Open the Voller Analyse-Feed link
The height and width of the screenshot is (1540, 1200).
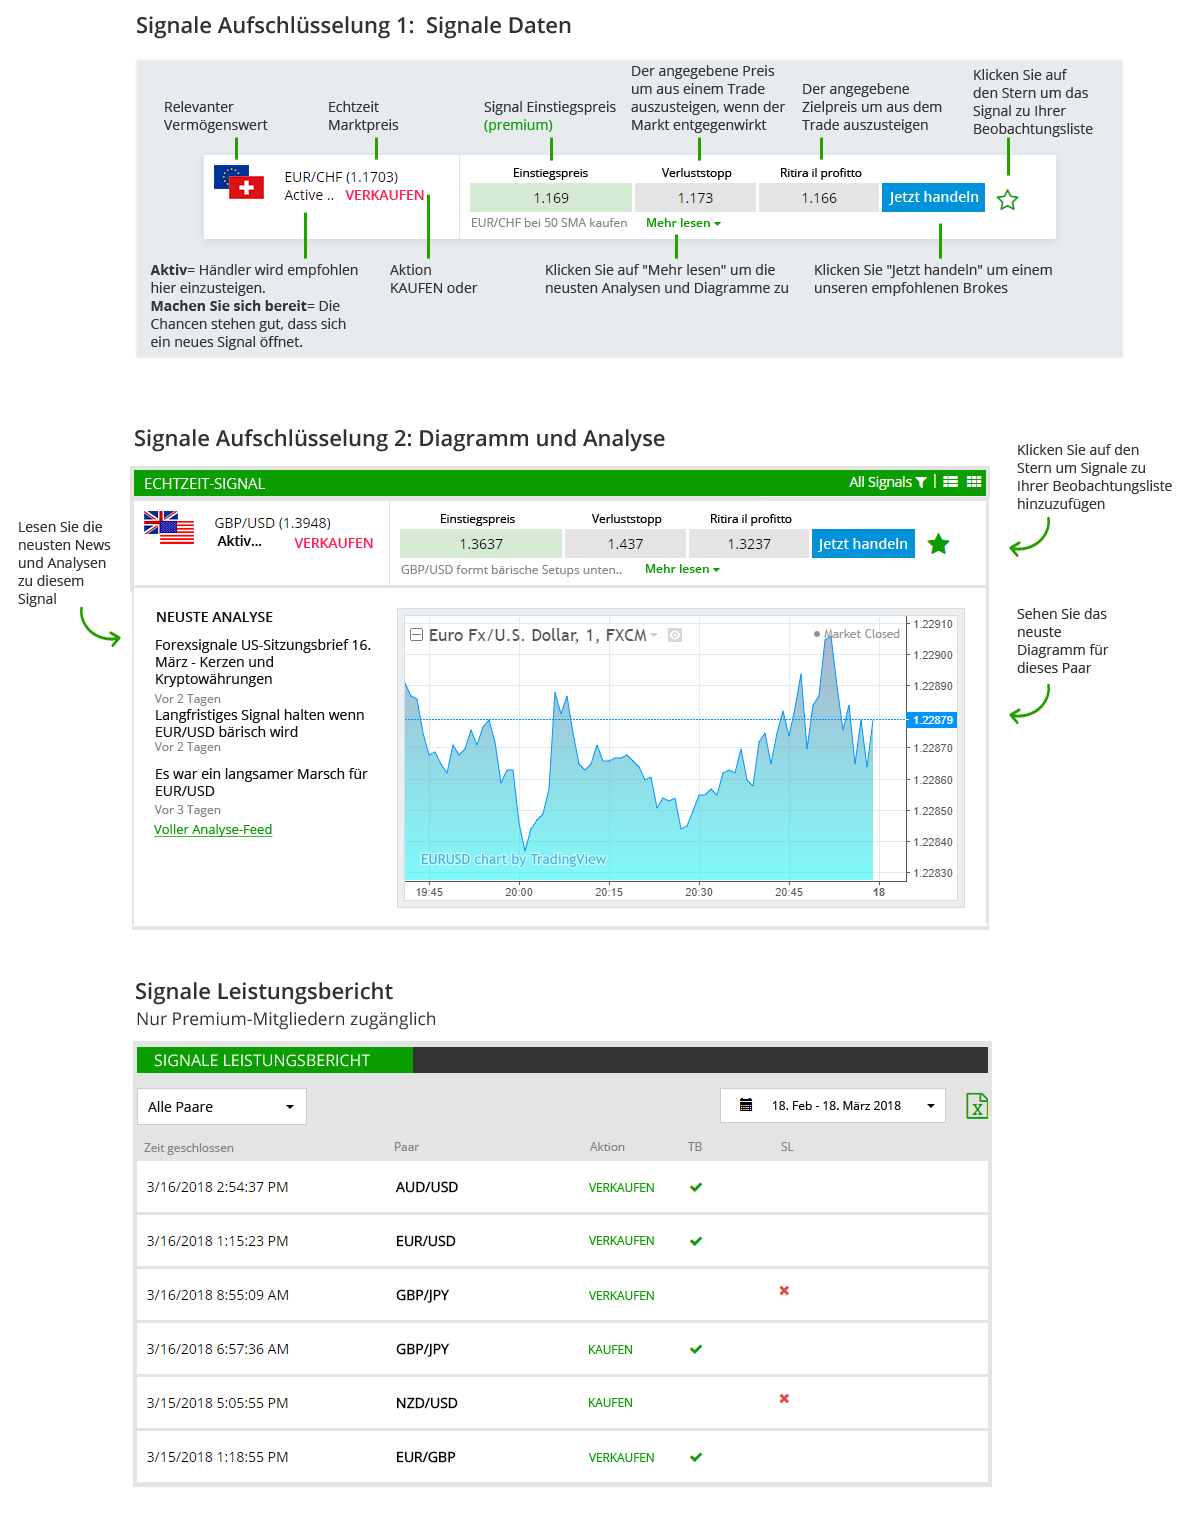pyautogui.click(x=213, y=830)
